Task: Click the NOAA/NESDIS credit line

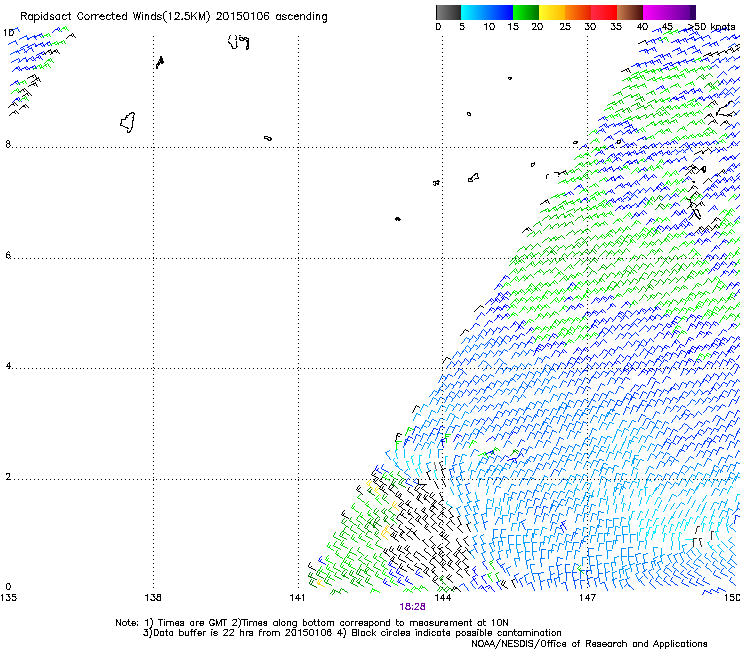Action: (589, 644)
